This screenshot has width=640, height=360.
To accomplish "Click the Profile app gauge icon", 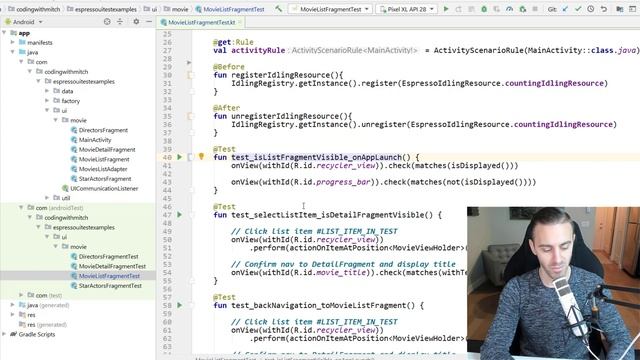I will tap(509, 9).
